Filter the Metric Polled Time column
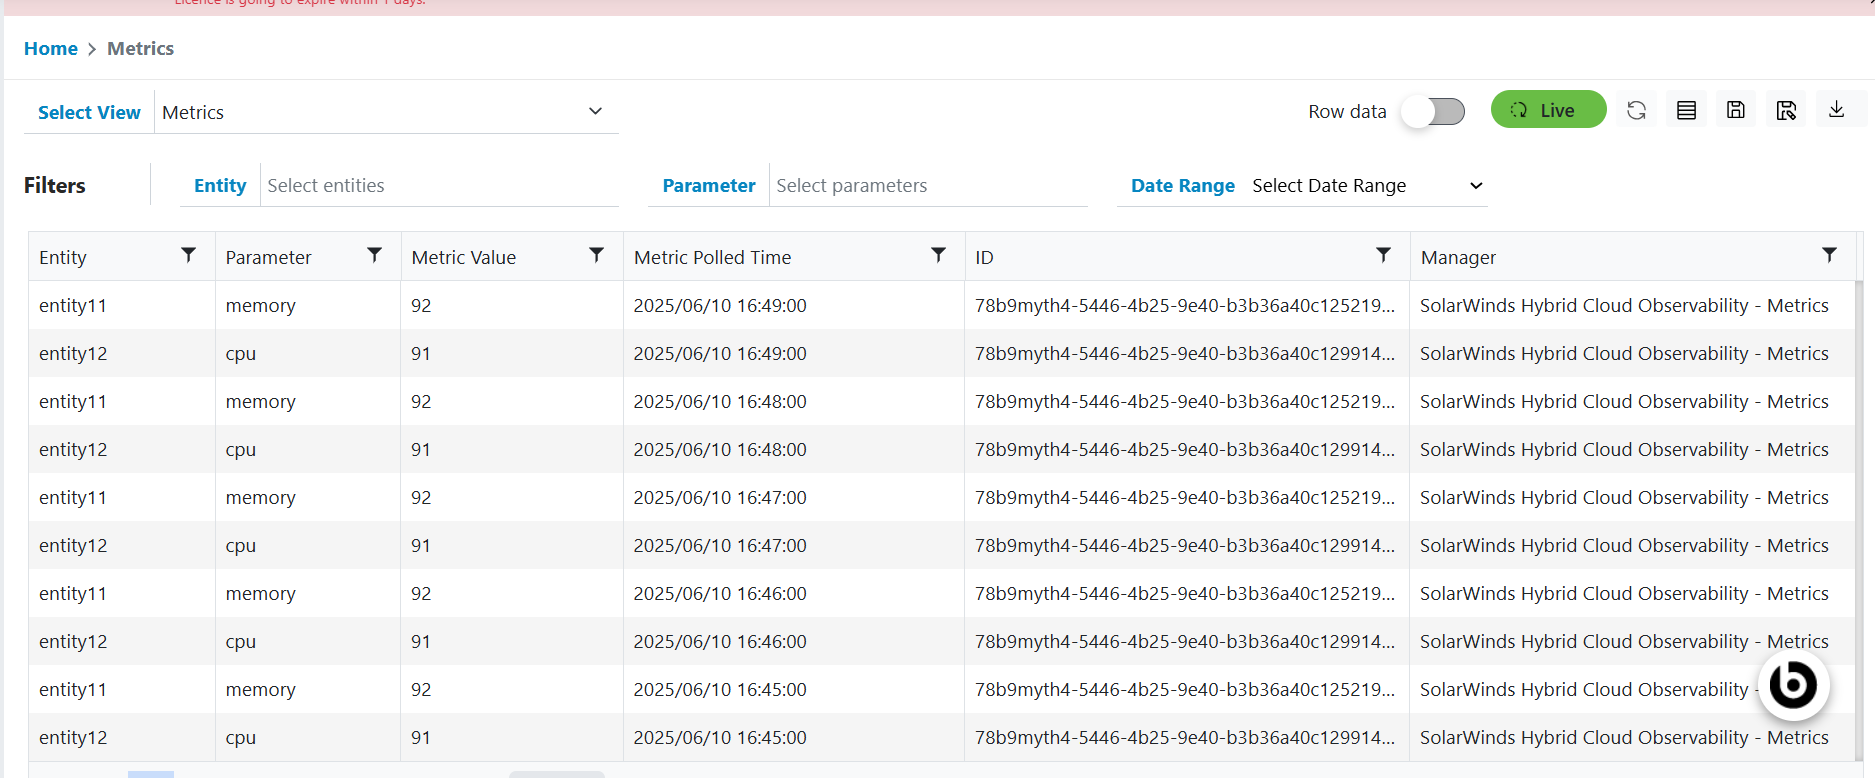Viewport: 1875px width, 778px height. [938, 256]
